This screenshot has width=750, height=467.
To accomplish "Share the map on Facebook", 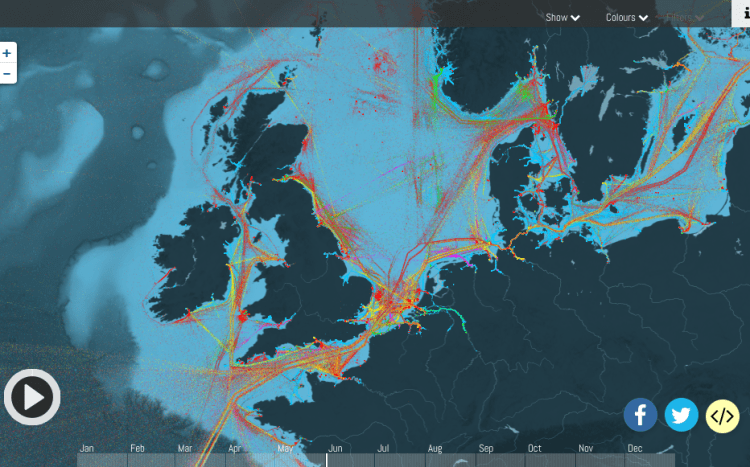I will click(x=640, y=414).
